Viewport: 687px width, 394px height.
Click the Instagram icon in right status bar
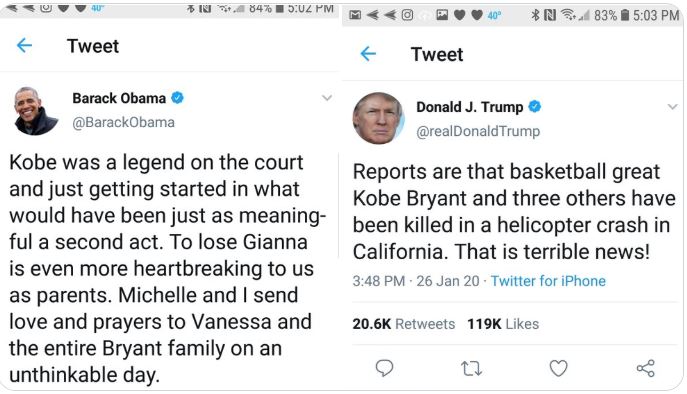click(407, 15)
